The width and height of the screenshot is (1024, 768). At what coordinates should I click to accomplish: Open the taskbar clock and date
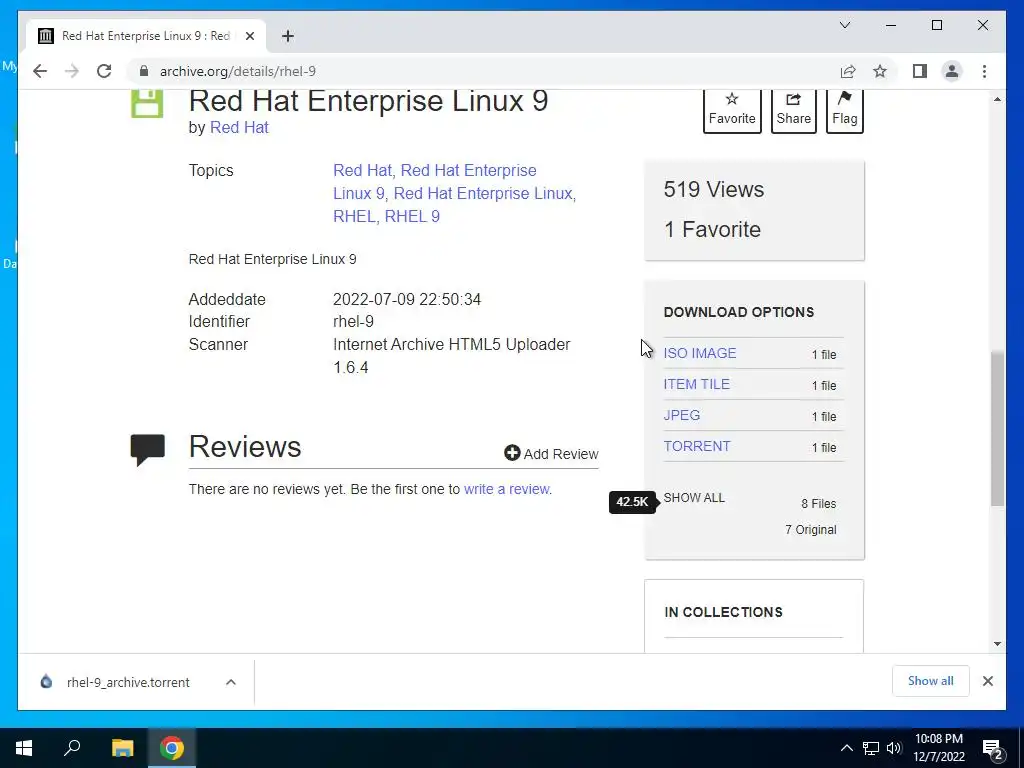pyautogui.click(x=938, y=748)
